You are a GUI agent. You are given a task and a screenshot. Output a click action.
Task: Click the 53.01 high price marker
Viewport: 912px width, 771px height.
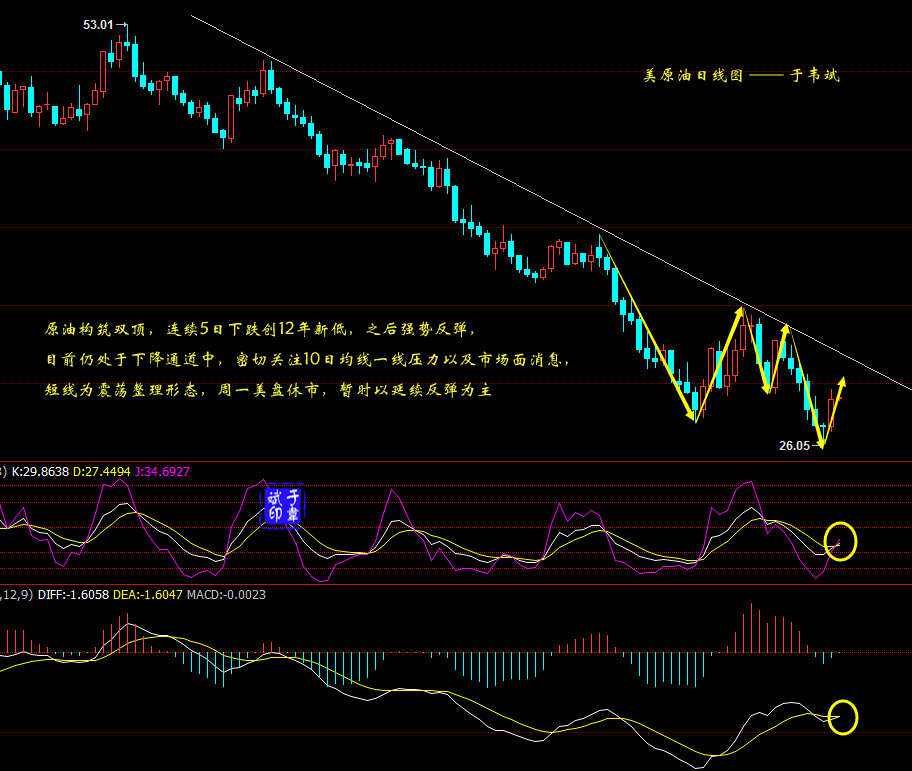pos(98,25)
